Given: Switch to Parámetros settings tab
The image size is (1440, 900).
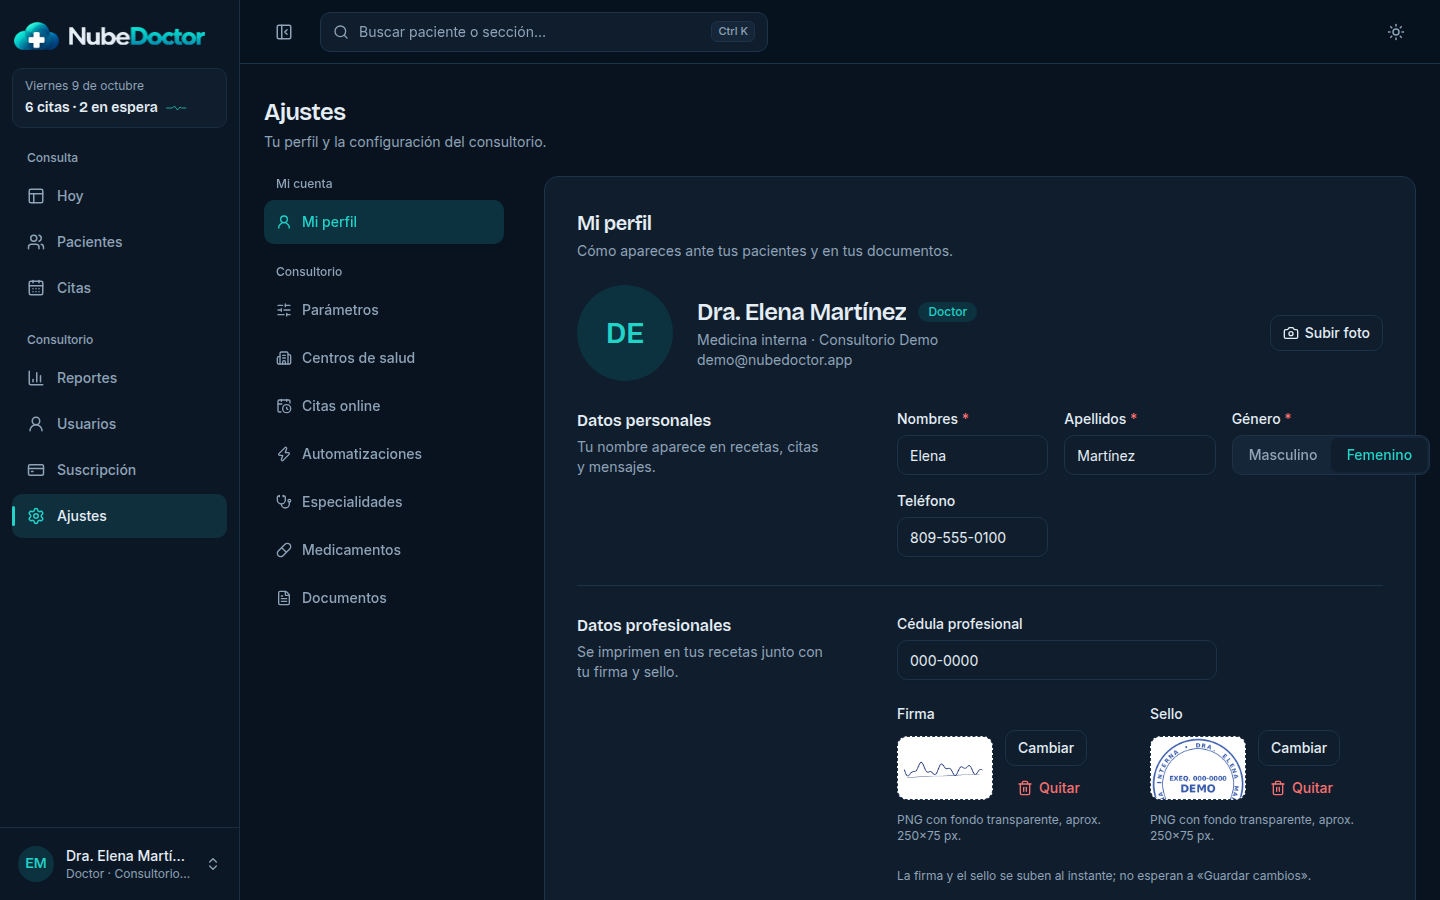Looking at the screenshot, I should coord(384,310).
